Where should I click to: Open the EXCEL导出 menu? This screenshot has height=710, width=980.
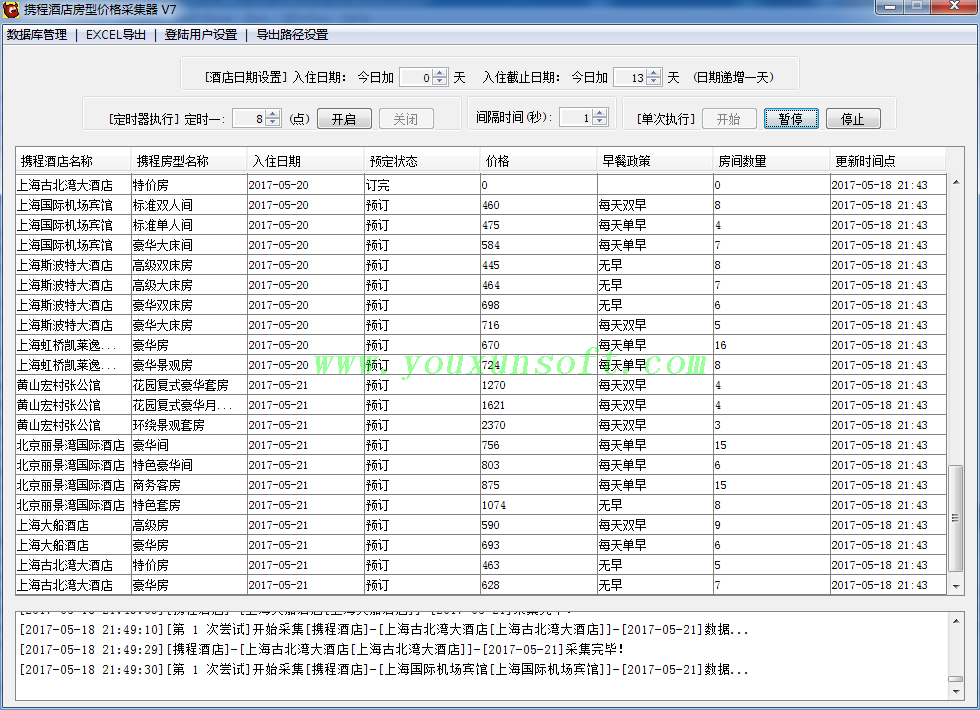pyautogui.click(x=116, y=35)
